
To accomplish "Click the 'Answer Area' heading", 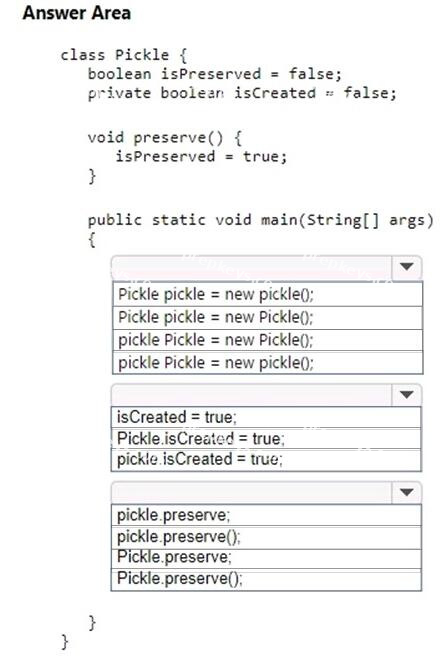I will point(77,13).
